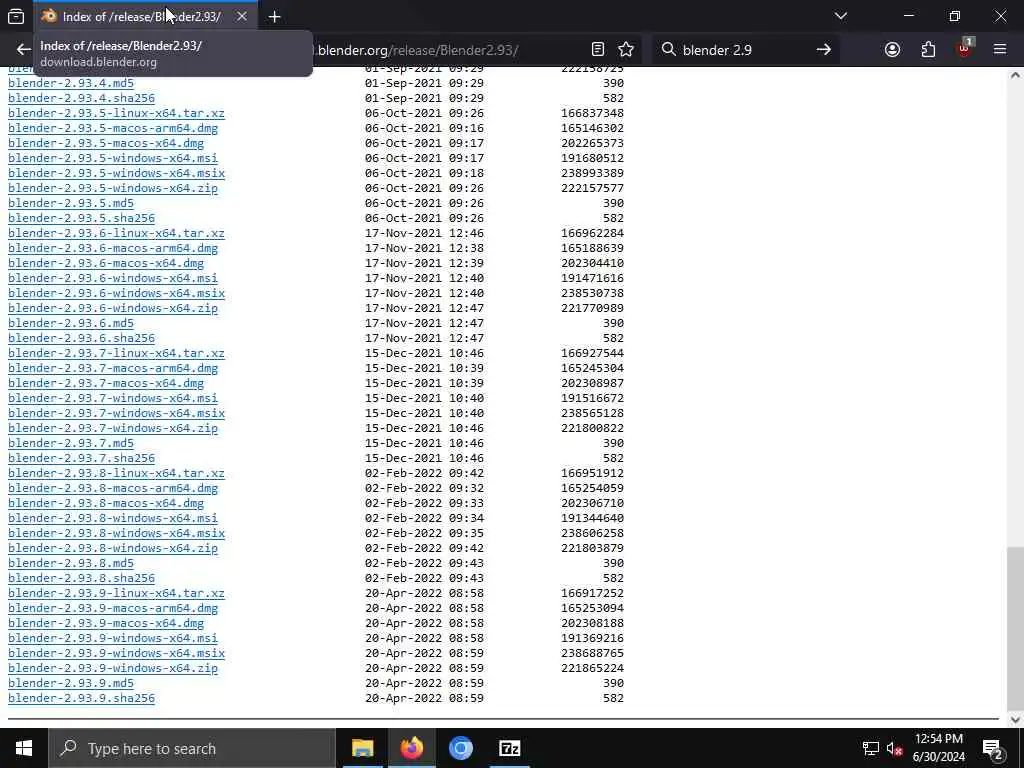Open the Firefox hamburger menu

coord(1000,50)
